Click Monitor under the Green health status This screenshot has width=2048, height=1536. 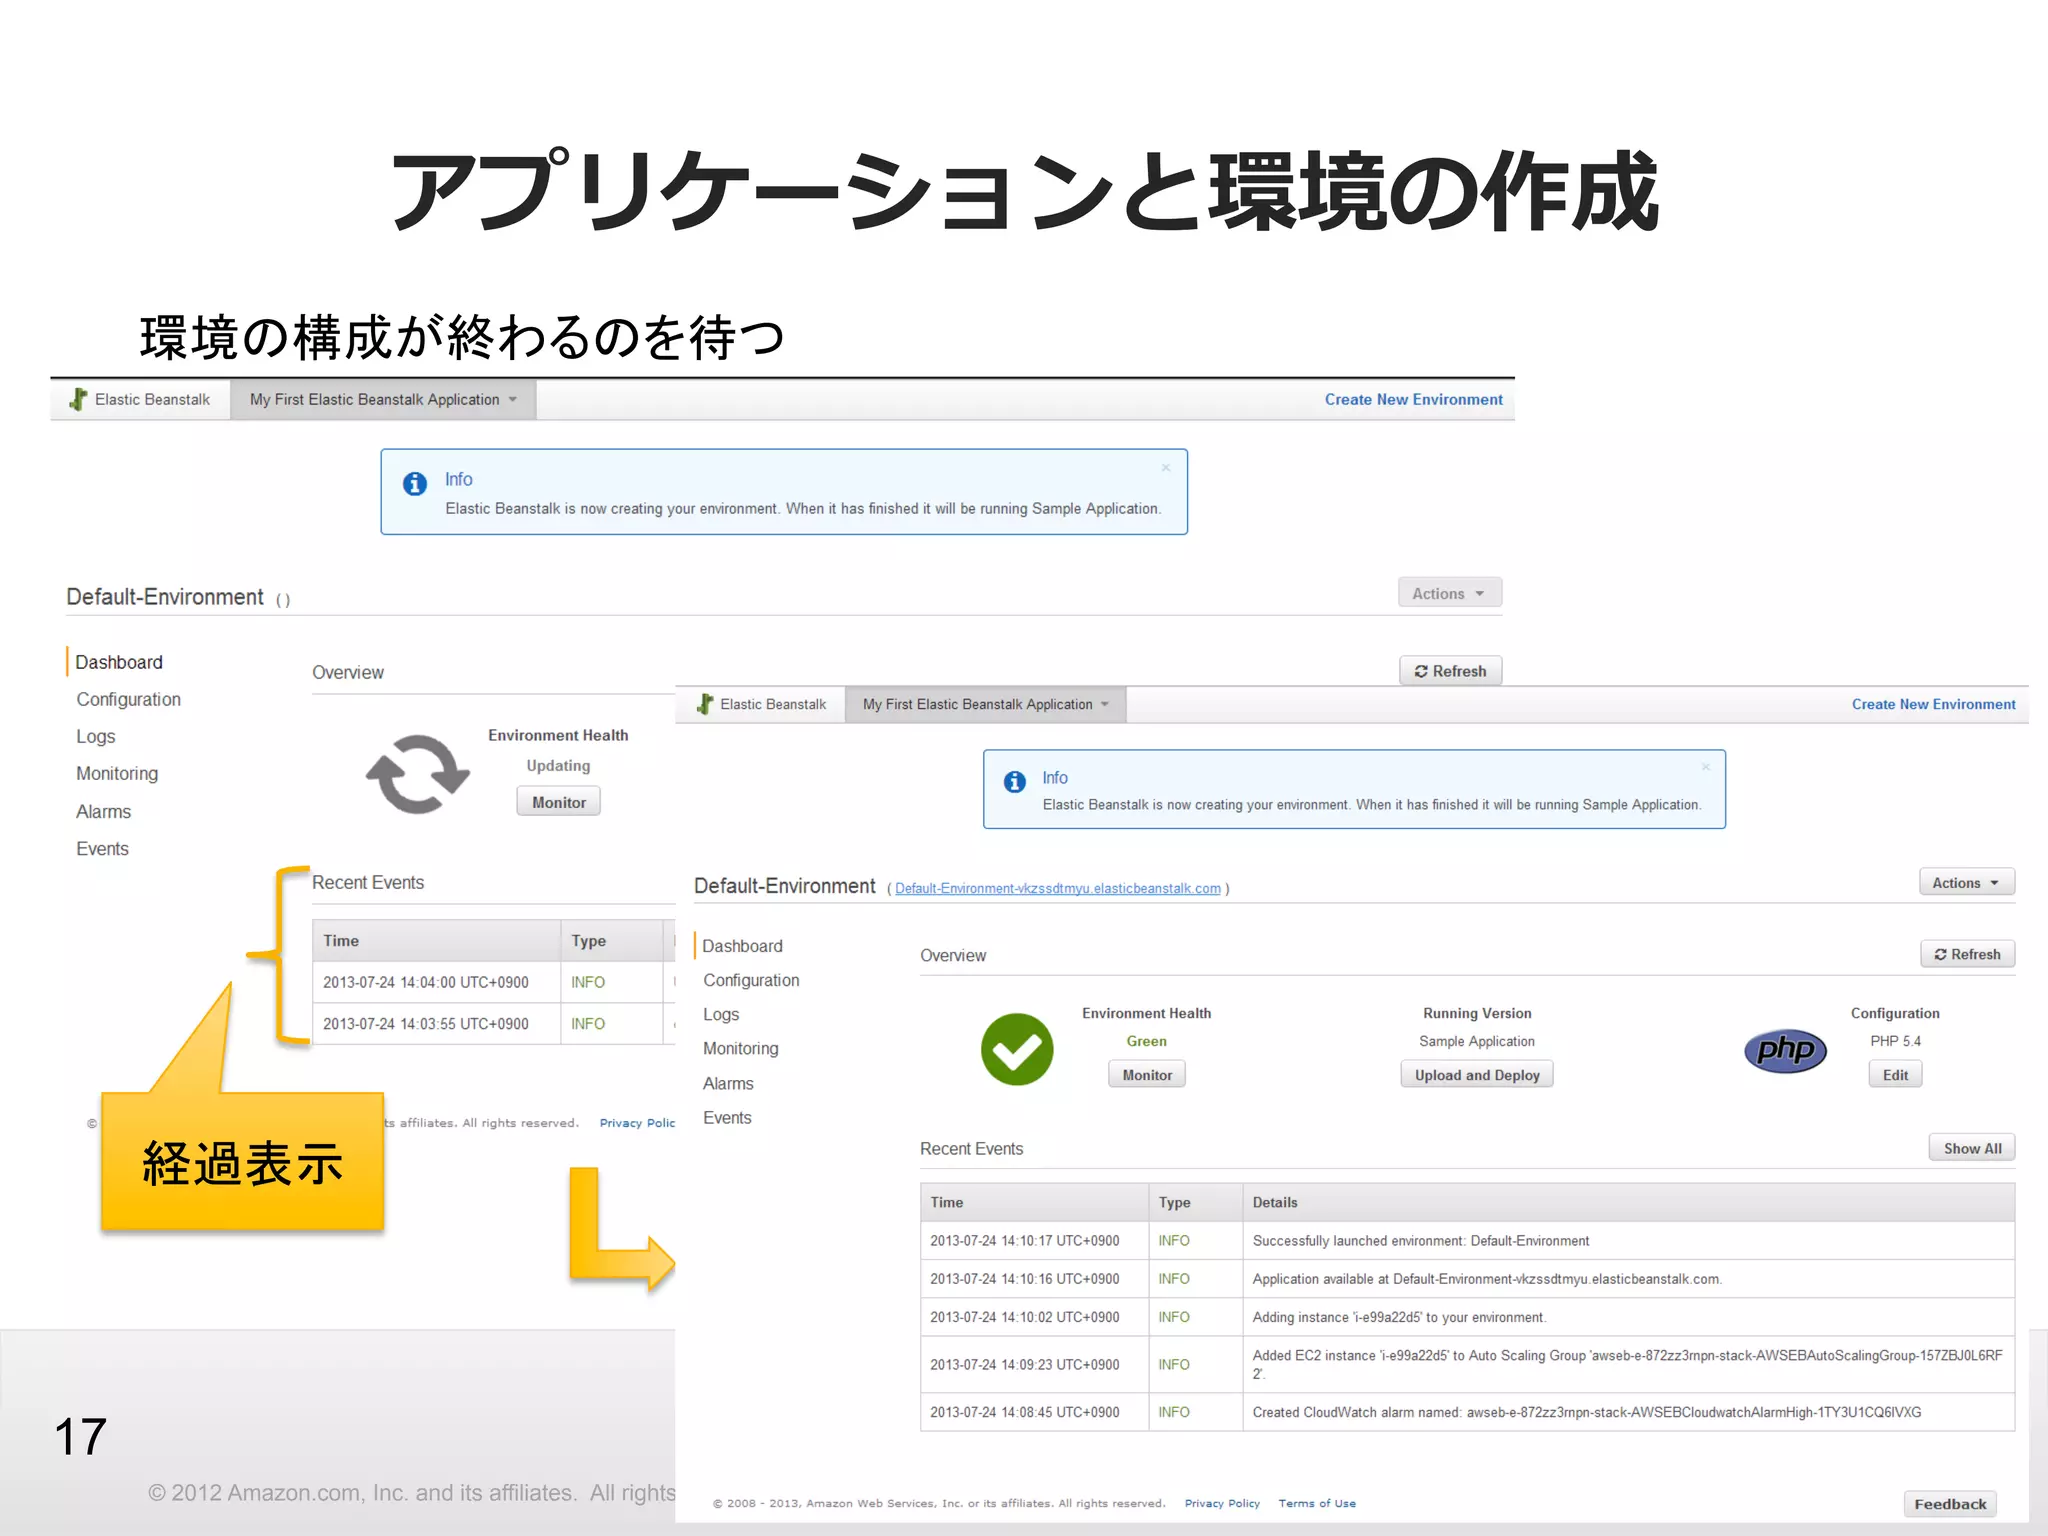click(x=1146, y=1075)
